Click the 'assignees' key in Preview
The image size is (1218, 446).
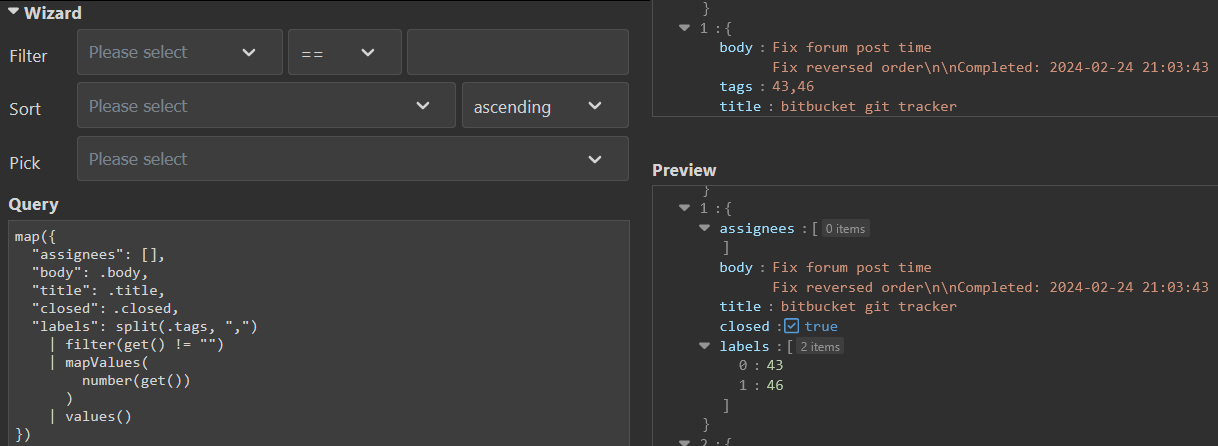[x=756, y=228]
